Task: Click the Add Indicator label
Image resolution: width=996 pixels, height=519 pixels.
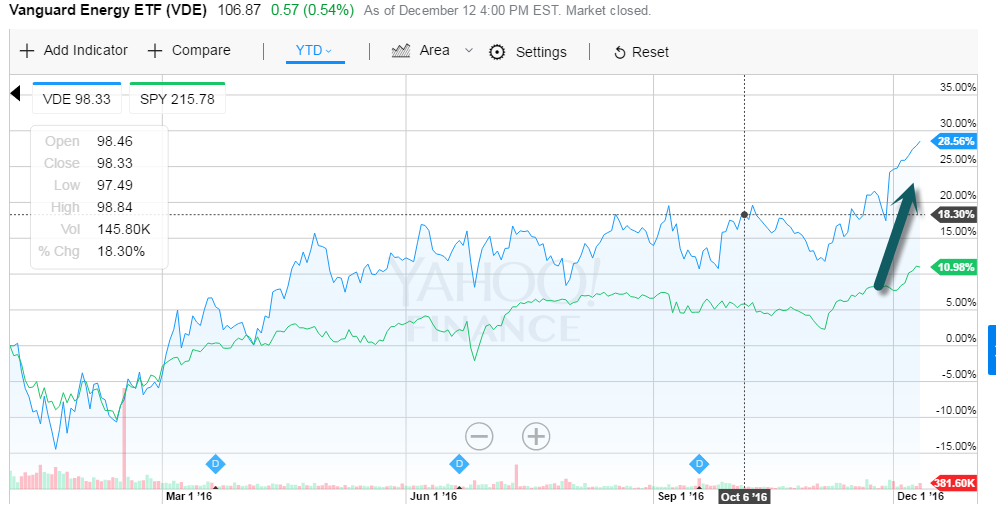Action: tap(86, 50)
